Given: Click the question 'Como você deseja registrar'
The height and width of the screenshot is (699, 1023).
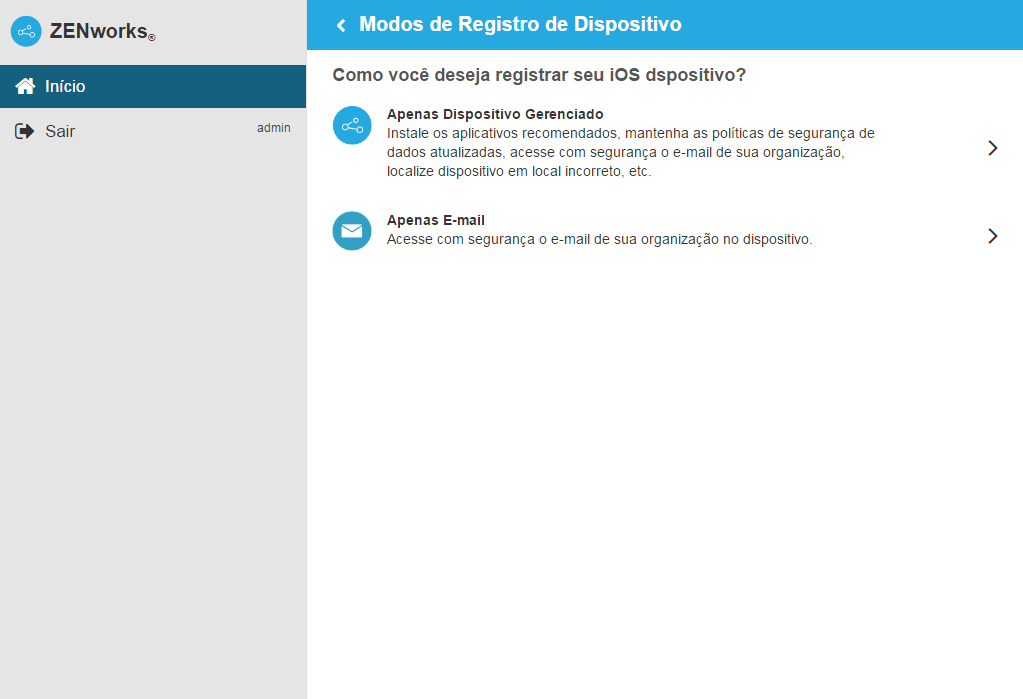Looking at the screenshot, I should click(x=539, y=75).
